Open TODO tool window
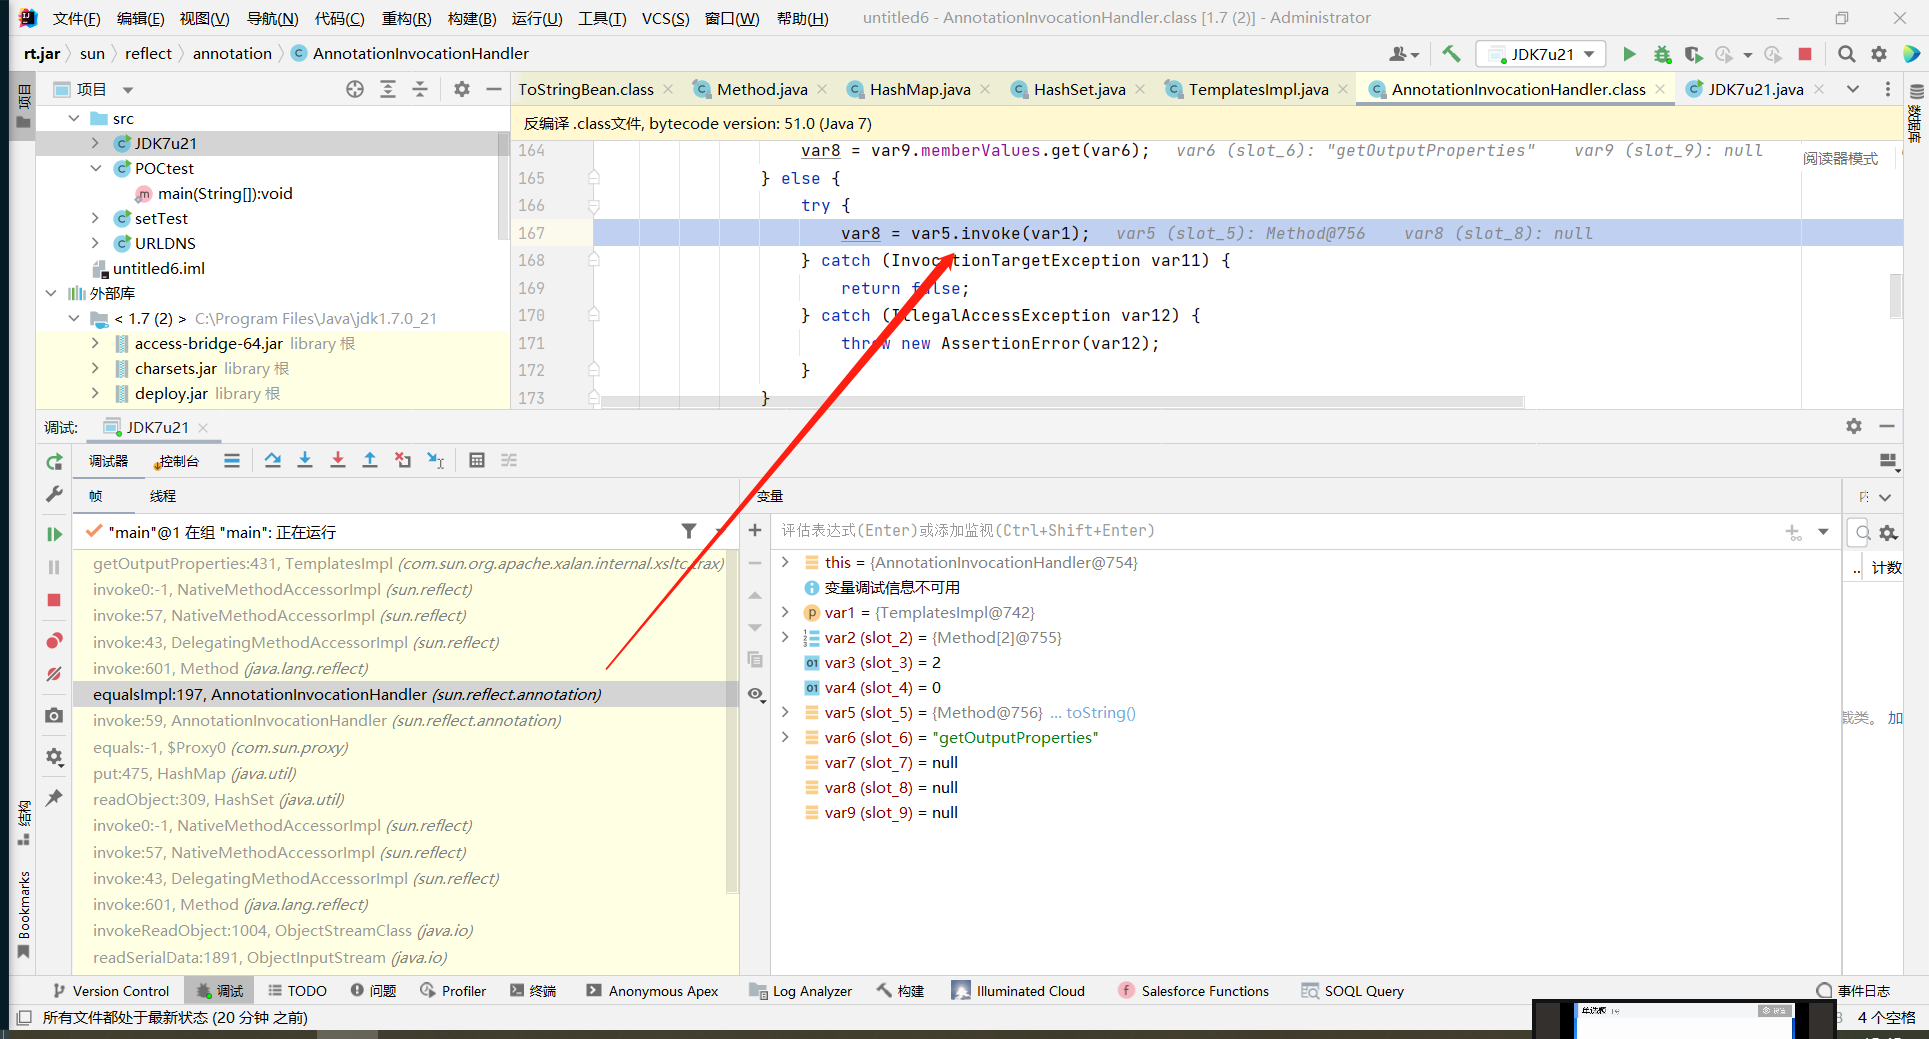The height and width of the screenshot is (1039, 1929). click(x=297, y=991)
